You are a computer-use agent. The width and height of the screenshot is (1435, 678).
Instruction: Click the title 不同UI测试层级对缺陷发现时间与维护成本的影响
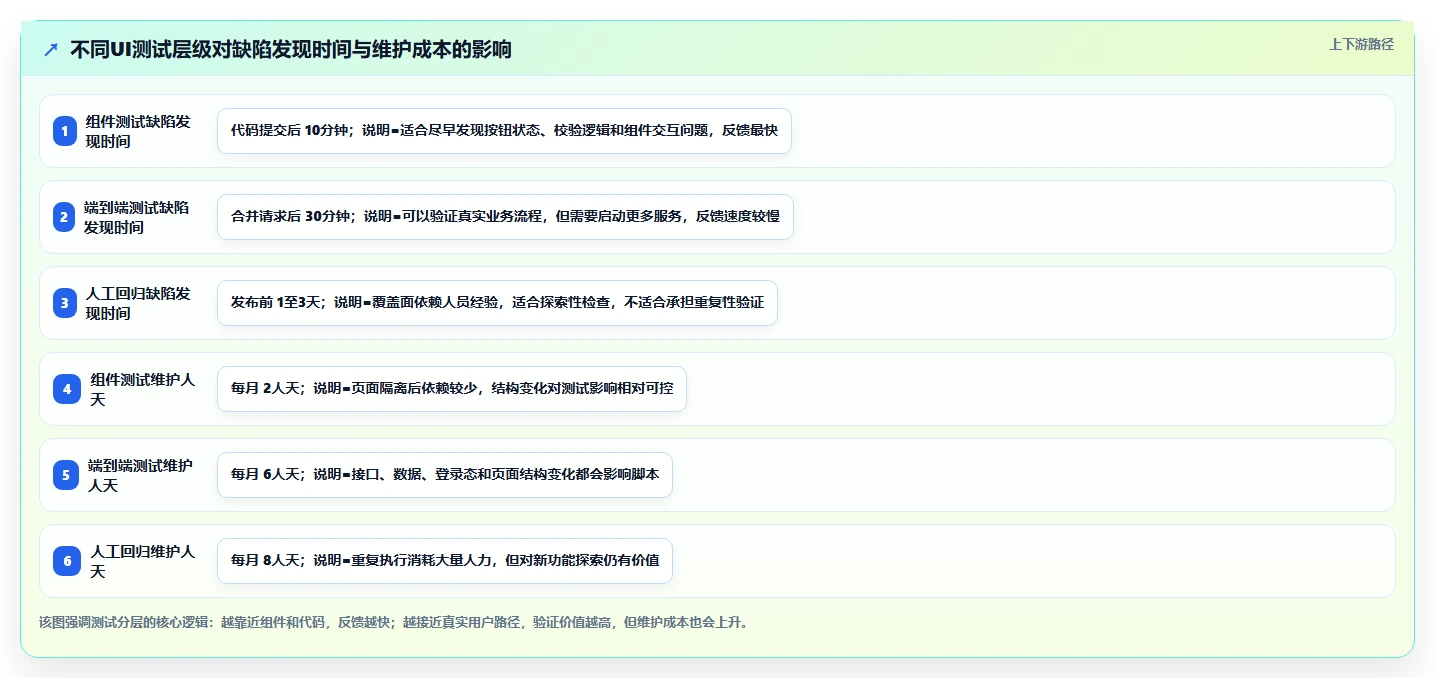(291, 50)
